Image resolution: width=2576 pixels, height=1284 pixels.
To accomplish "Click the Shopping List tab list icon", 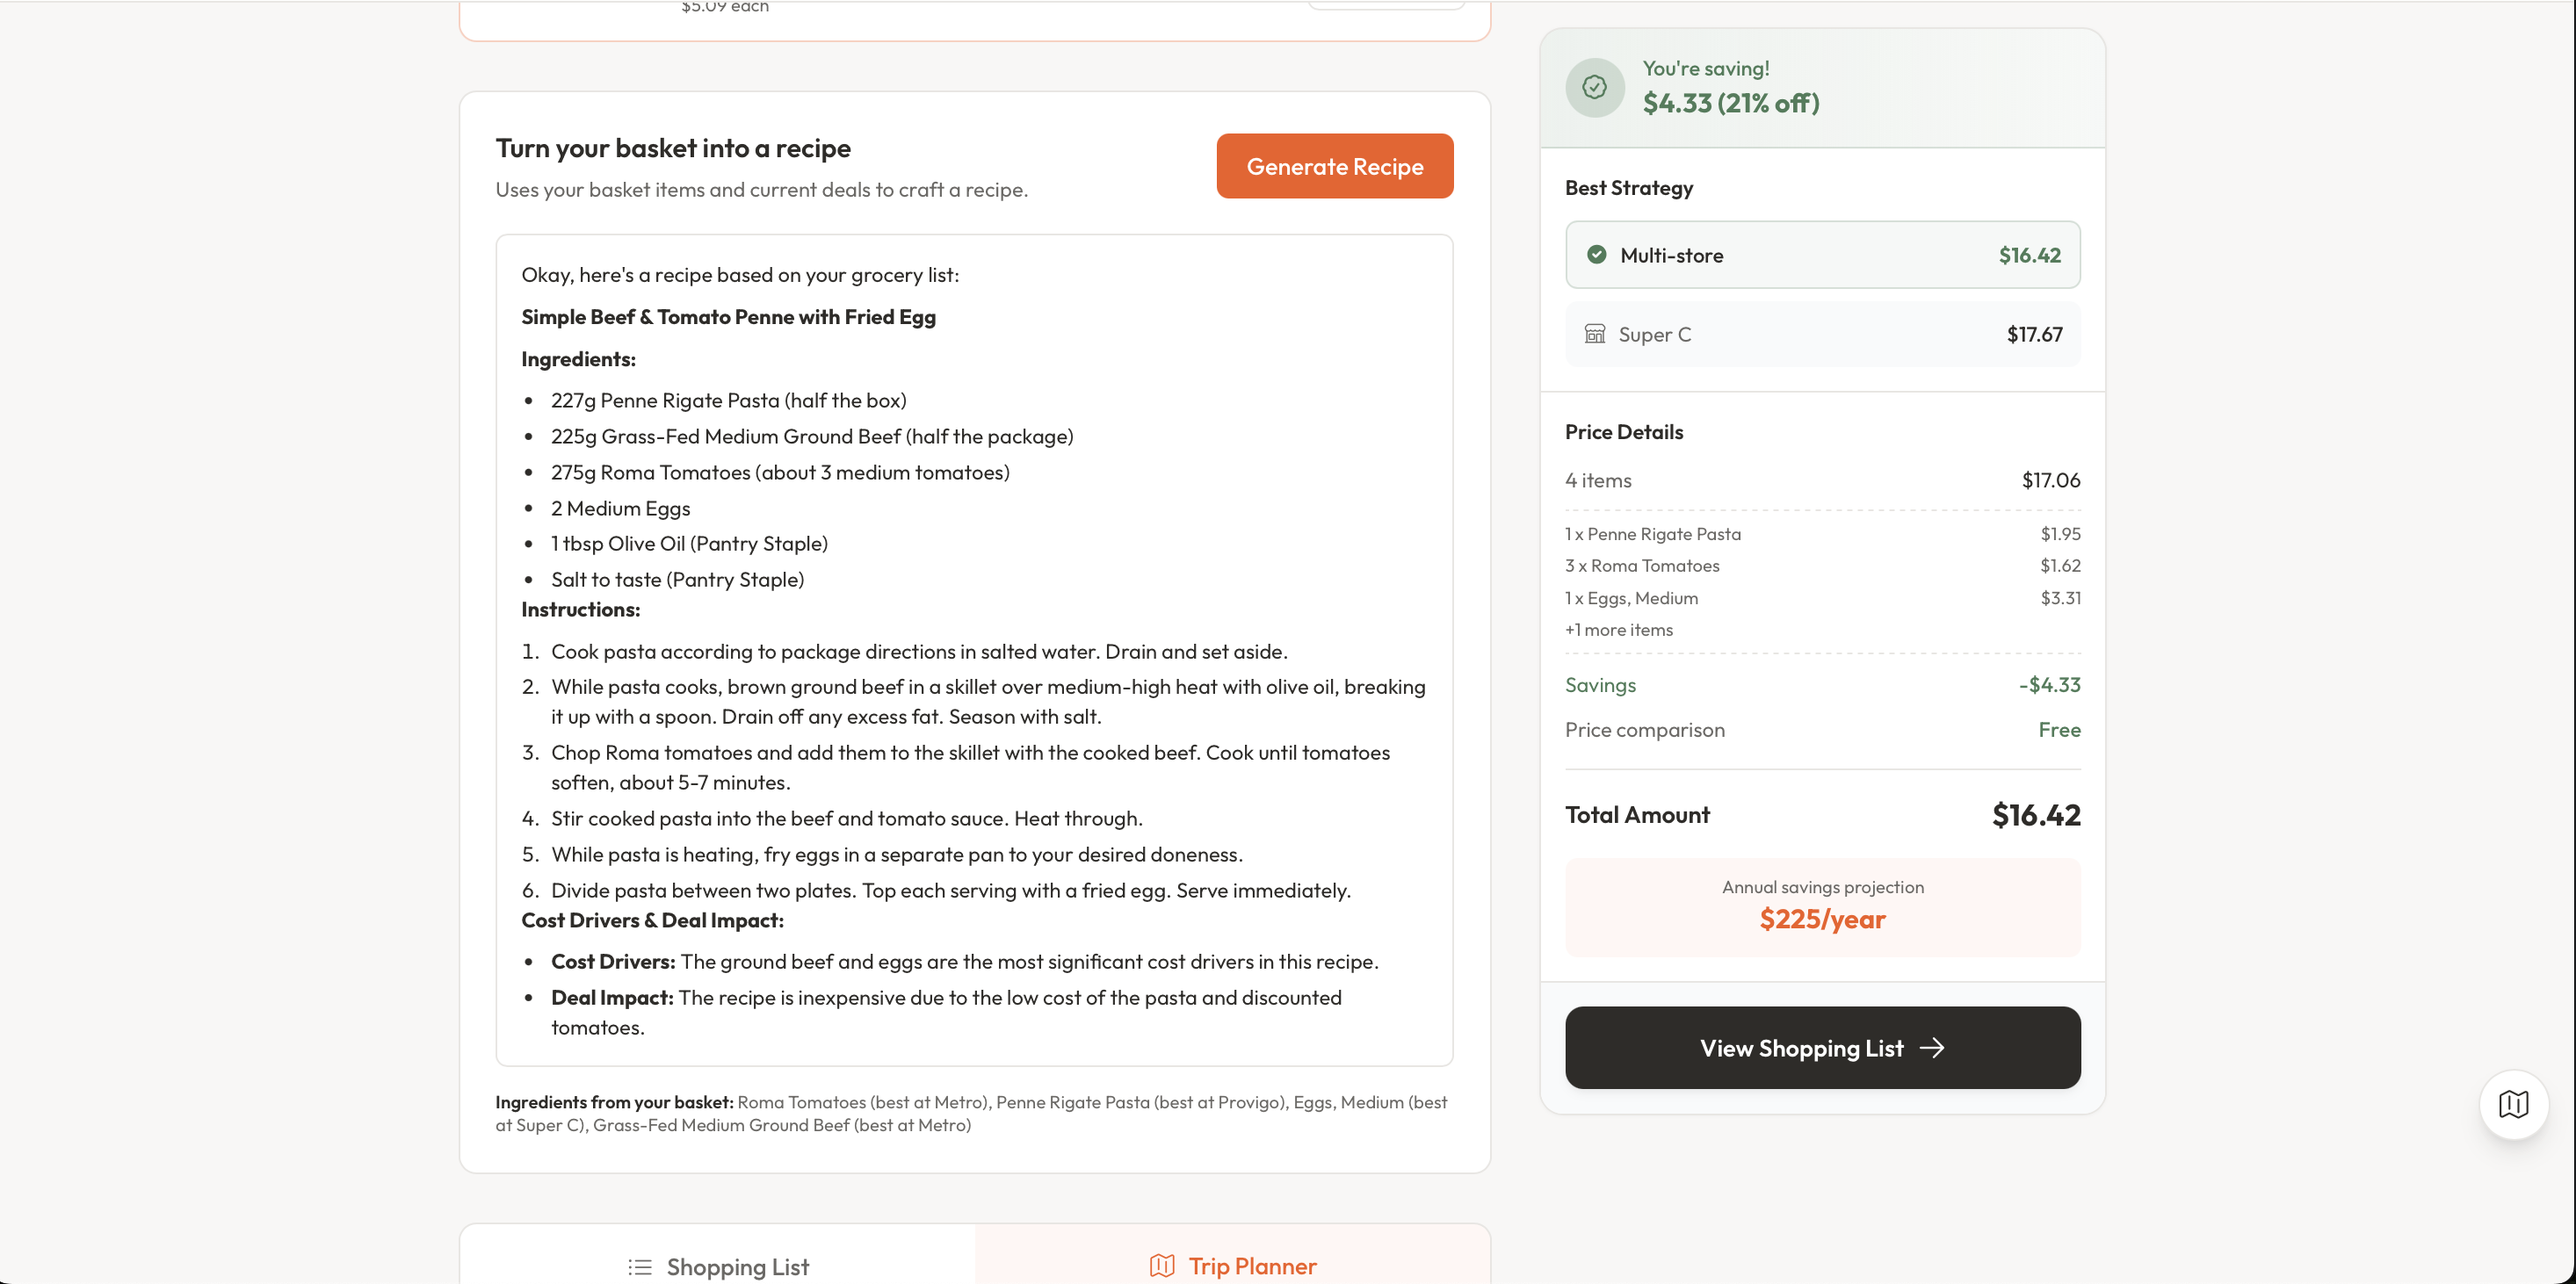I will (x=640, y=1267).
